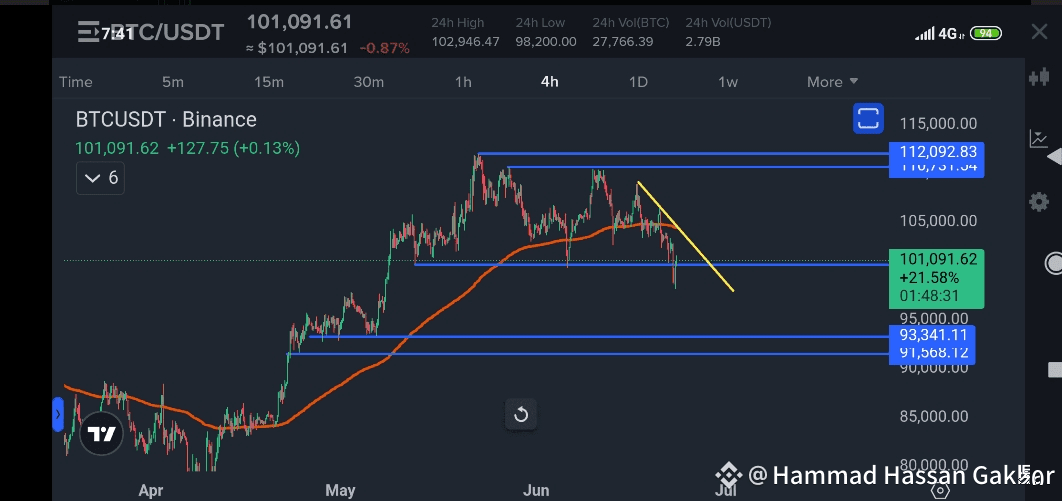Image resolution: width=1062 pixels, height=501 pixels.
Task: Tap the 101,091.61 last price header
Action: (x=299, y=22)
